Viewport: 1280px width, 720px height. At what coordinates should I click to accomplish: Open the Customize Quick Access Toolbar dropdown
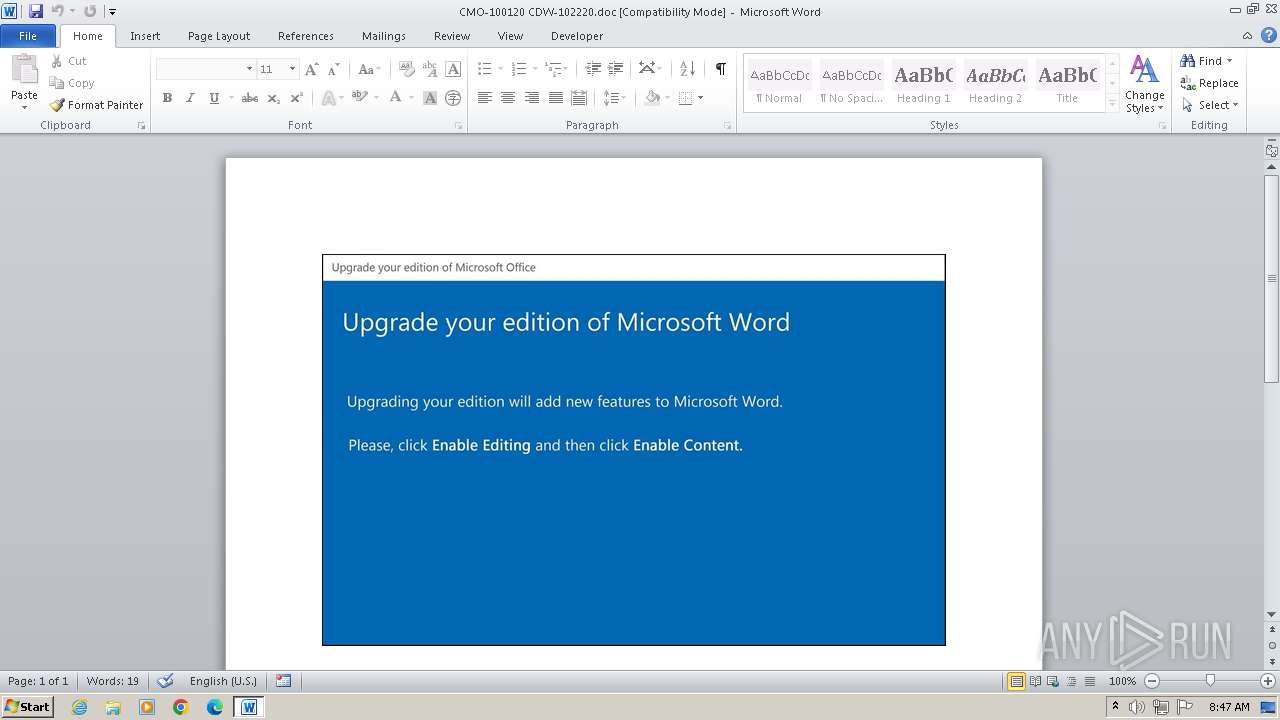coord(112,11)
